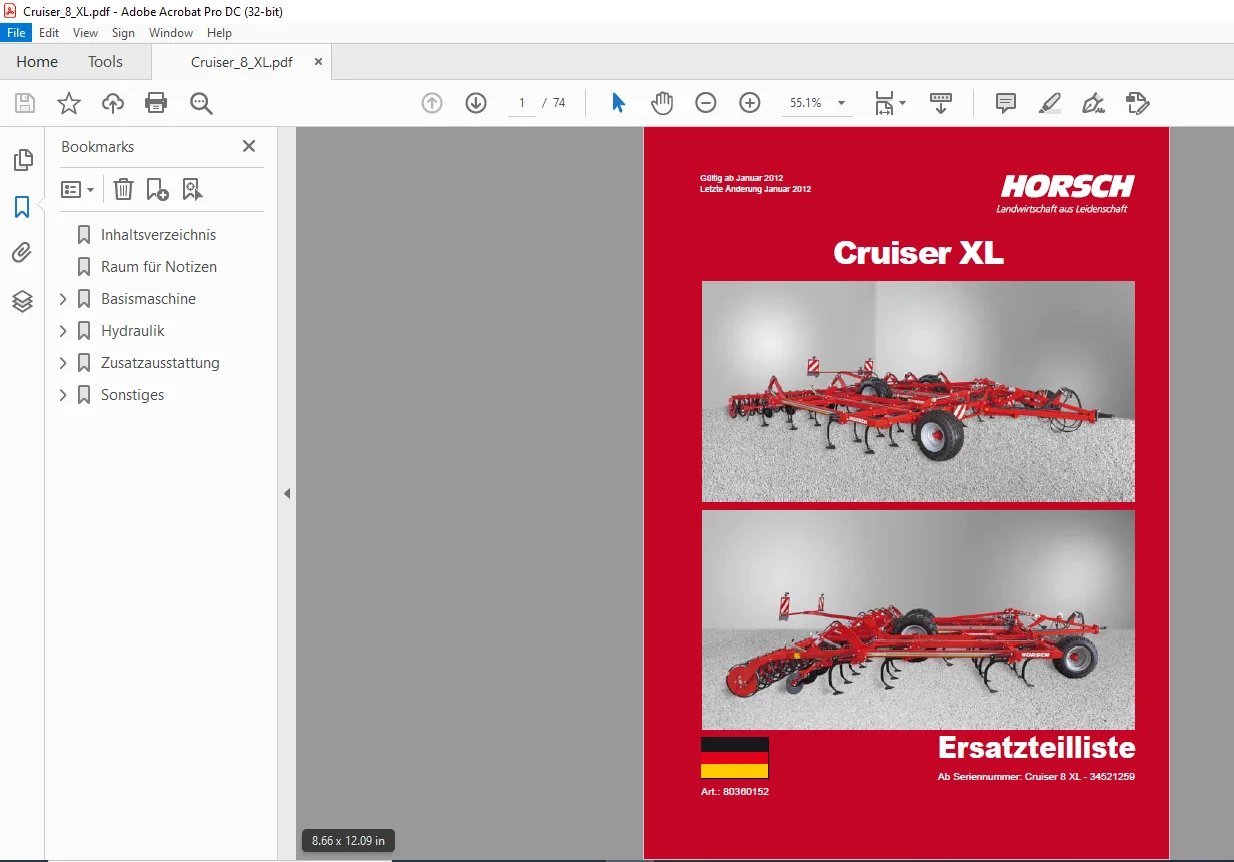Open the Sign document pen tool
The height and width of the screenshot is (862, 1234).
pos(1093,103)
